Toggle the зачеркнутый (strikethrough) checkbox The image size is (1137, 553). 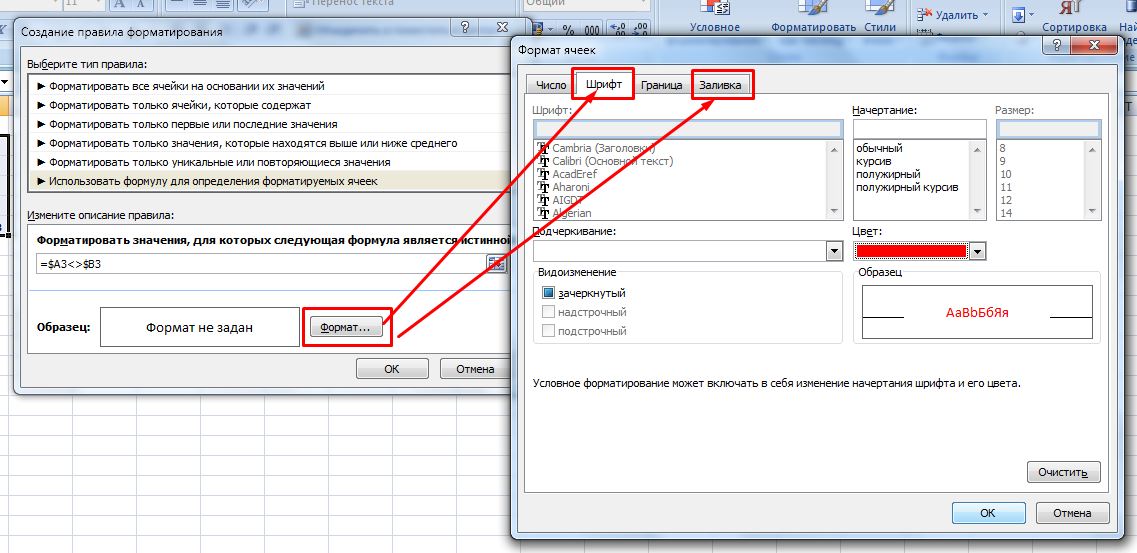click(x=548, y=293)
